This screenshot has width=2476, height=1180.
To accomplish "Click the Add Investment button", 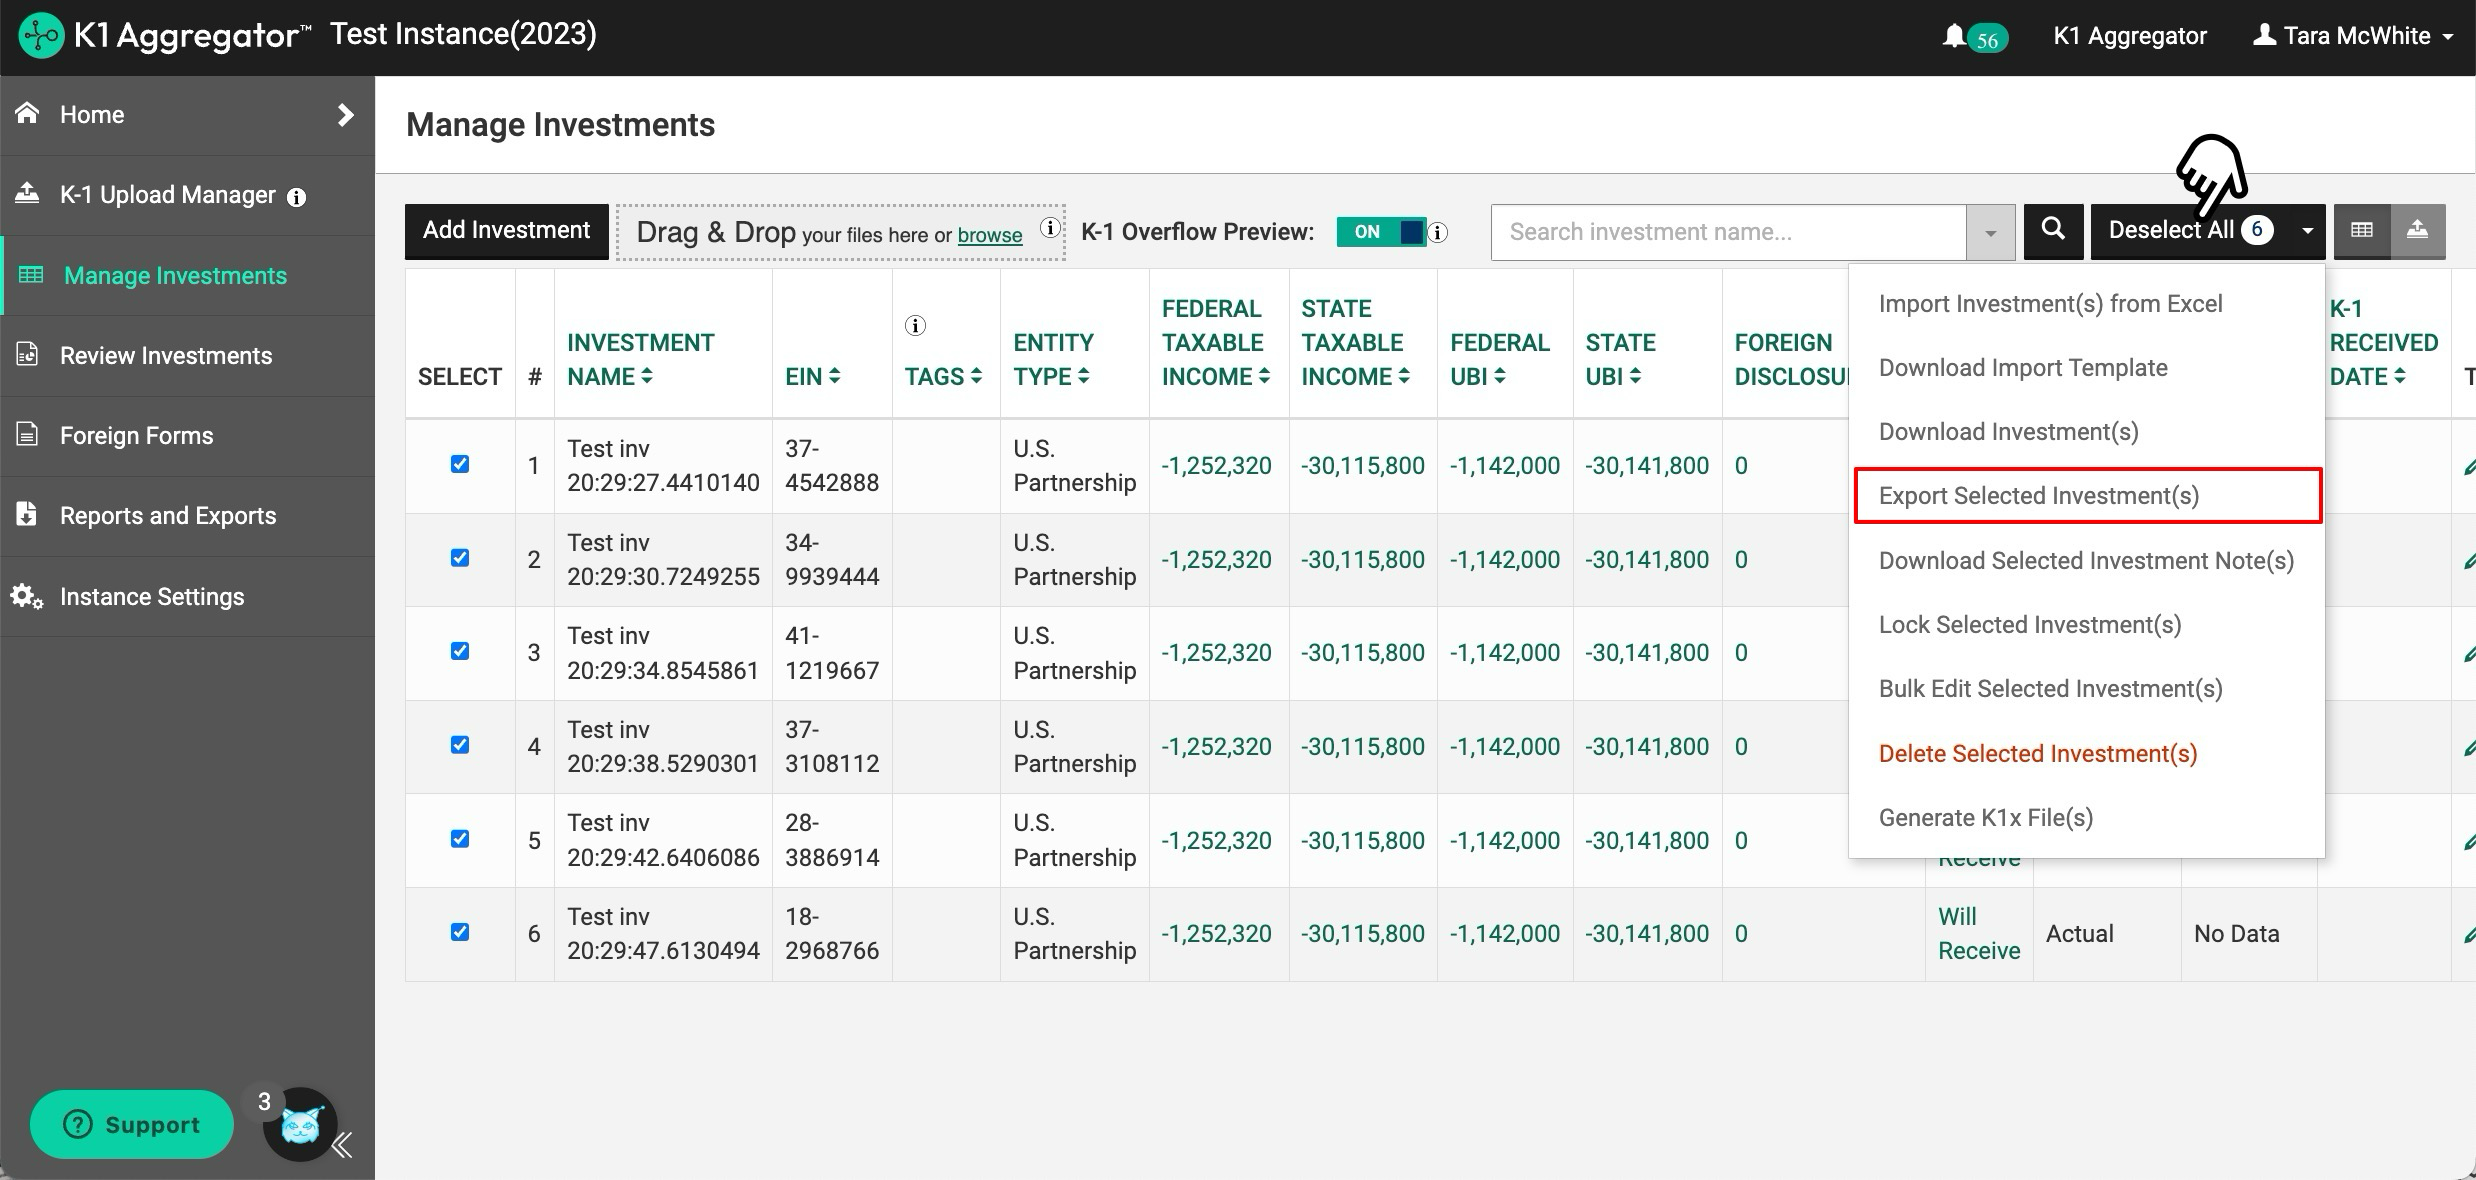I will click(x=506, y=231).
